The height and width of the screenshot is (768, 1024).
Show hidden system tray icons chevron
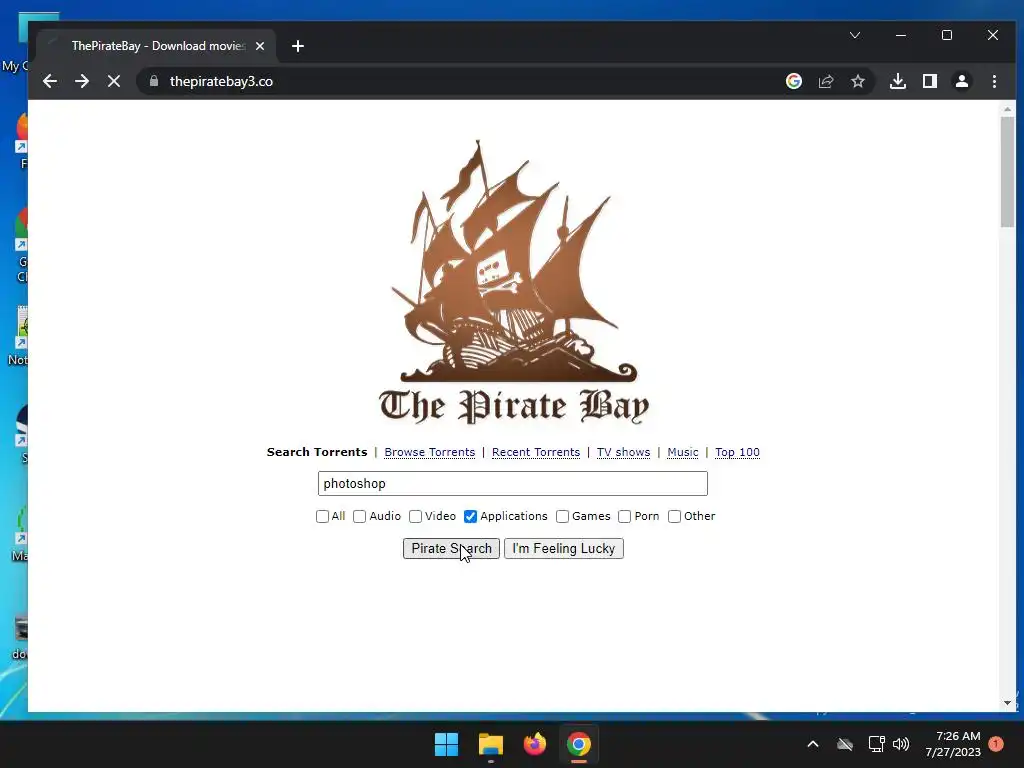tap(813, 744)
